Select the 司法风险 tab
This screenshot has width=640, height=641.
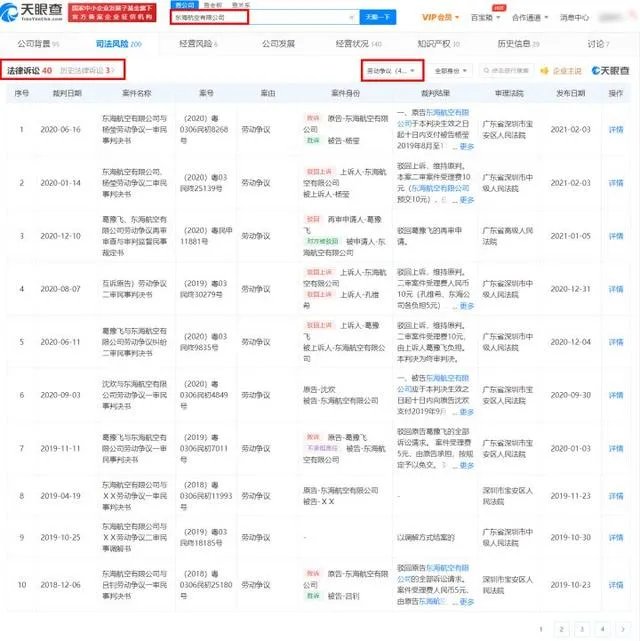tap(119, 44)
